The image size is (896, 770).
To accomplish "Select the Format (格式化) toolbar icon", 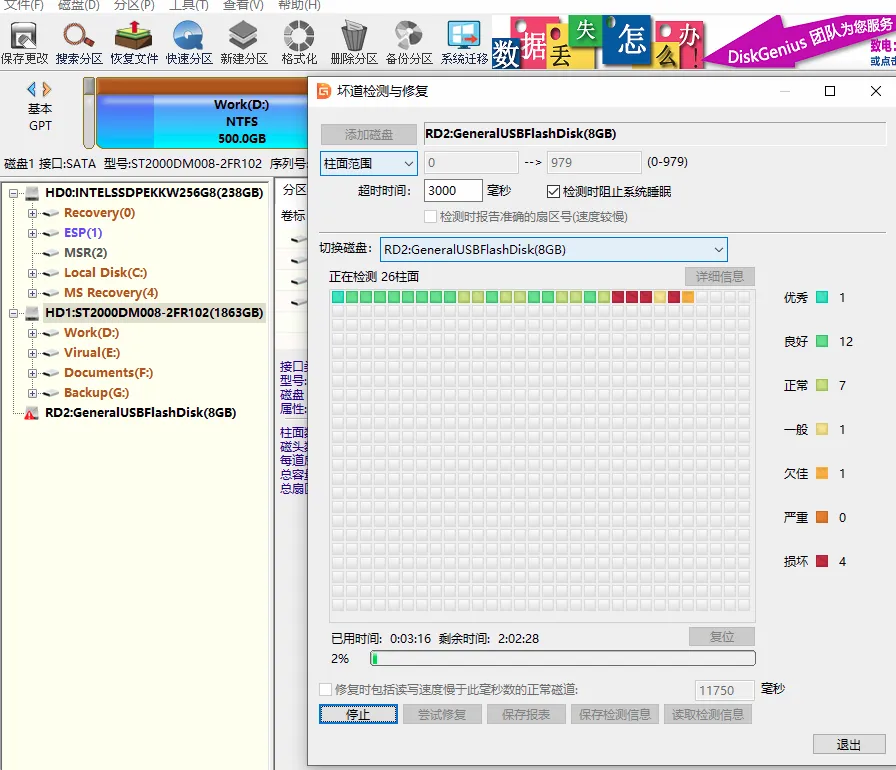I will click(x=299, y=43).
